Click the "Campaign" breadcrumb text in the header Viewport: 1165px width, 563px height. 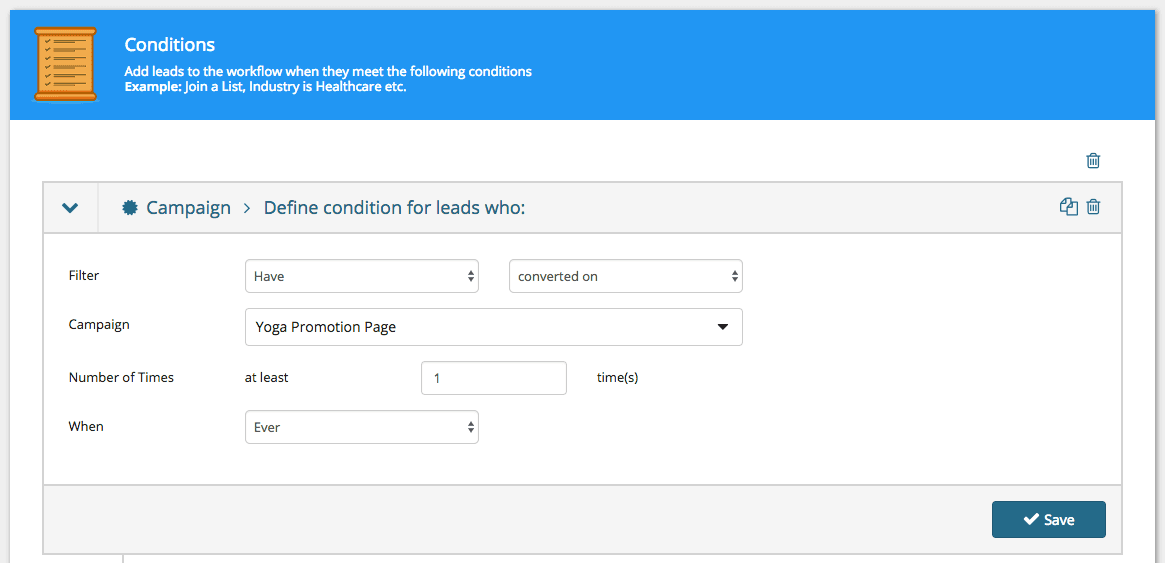coord(188,208)
